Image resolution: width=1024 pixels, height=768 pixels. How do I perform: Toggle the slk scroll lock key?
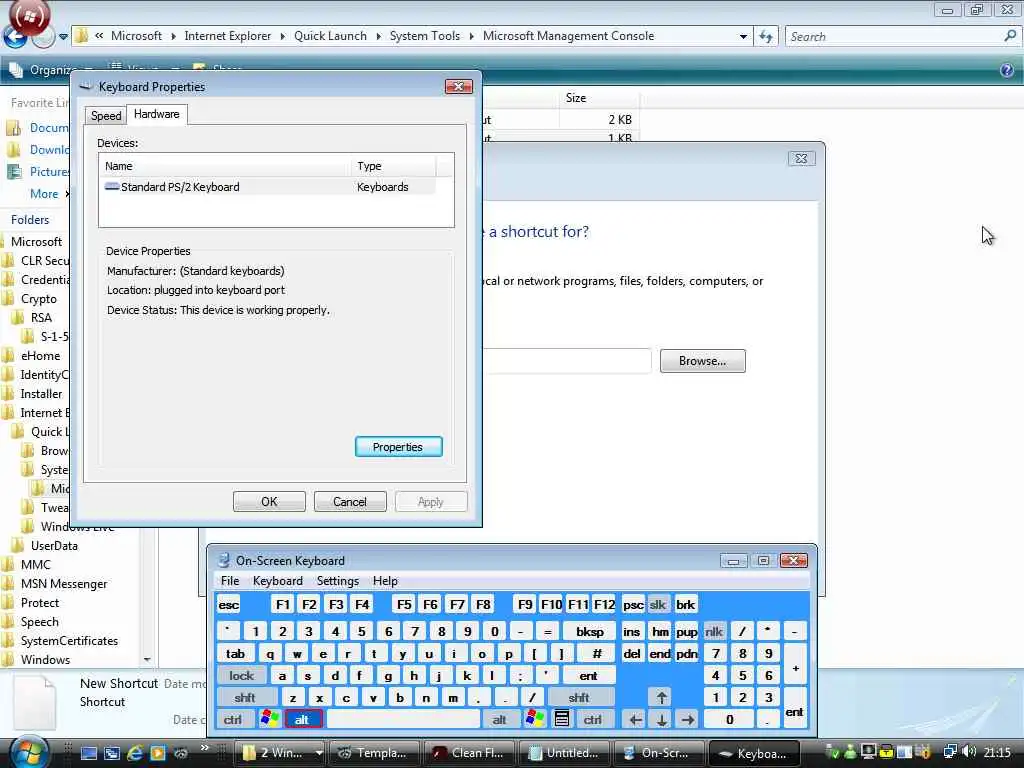658,605
